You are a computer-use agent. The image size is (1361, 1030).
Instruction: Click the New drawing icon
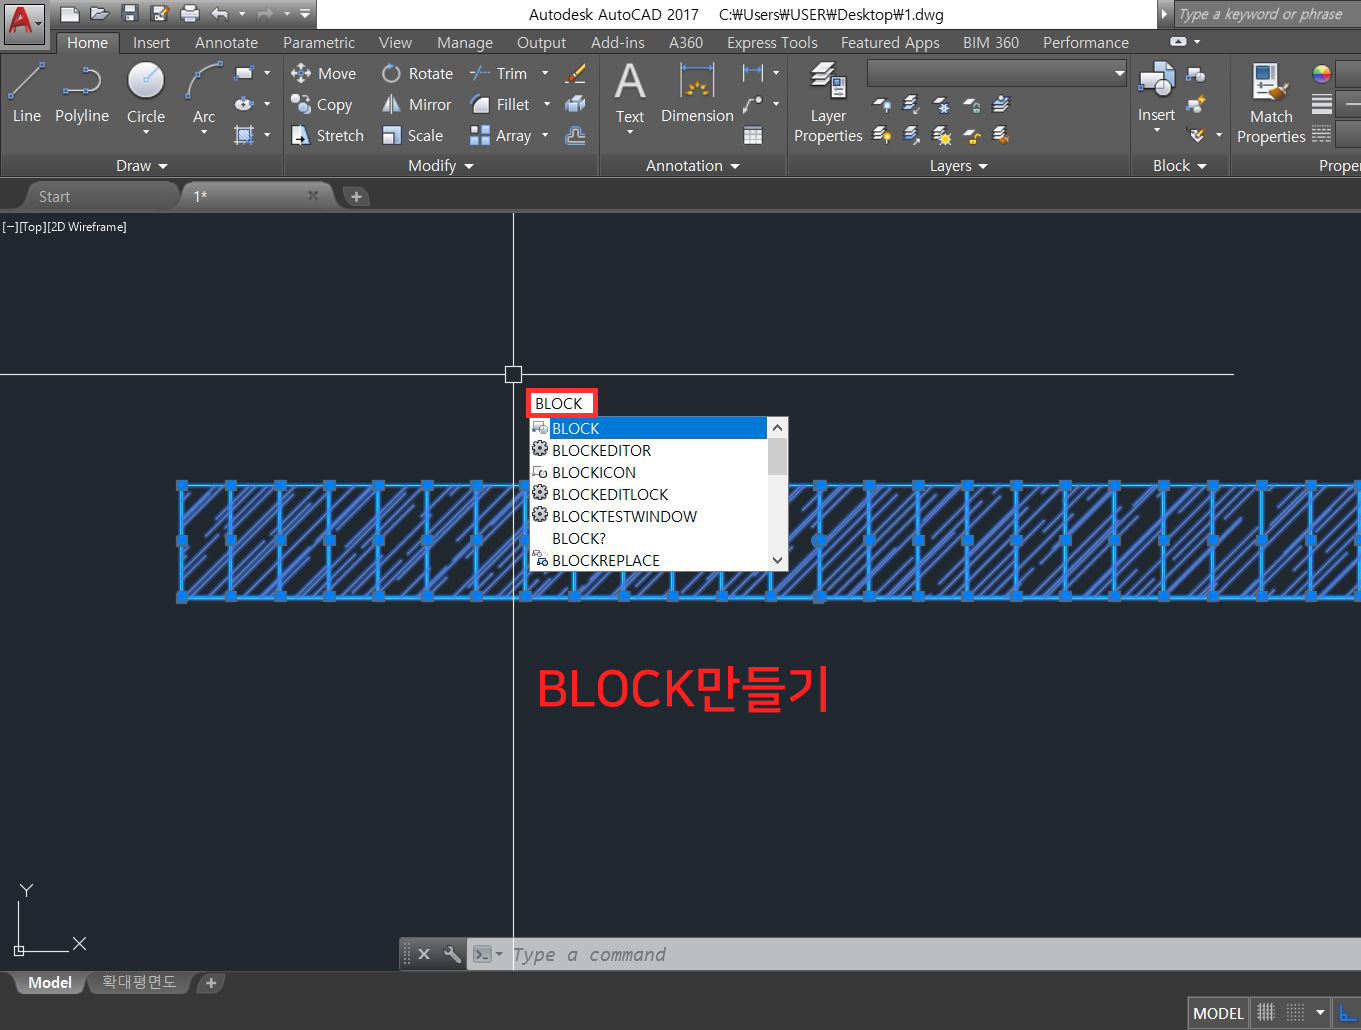click(x=69, y=14)
